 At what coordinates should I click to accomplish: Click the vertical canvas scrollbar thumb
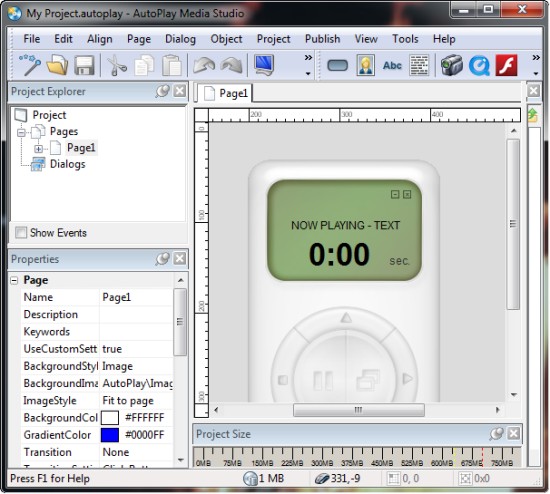pos(513,224)
